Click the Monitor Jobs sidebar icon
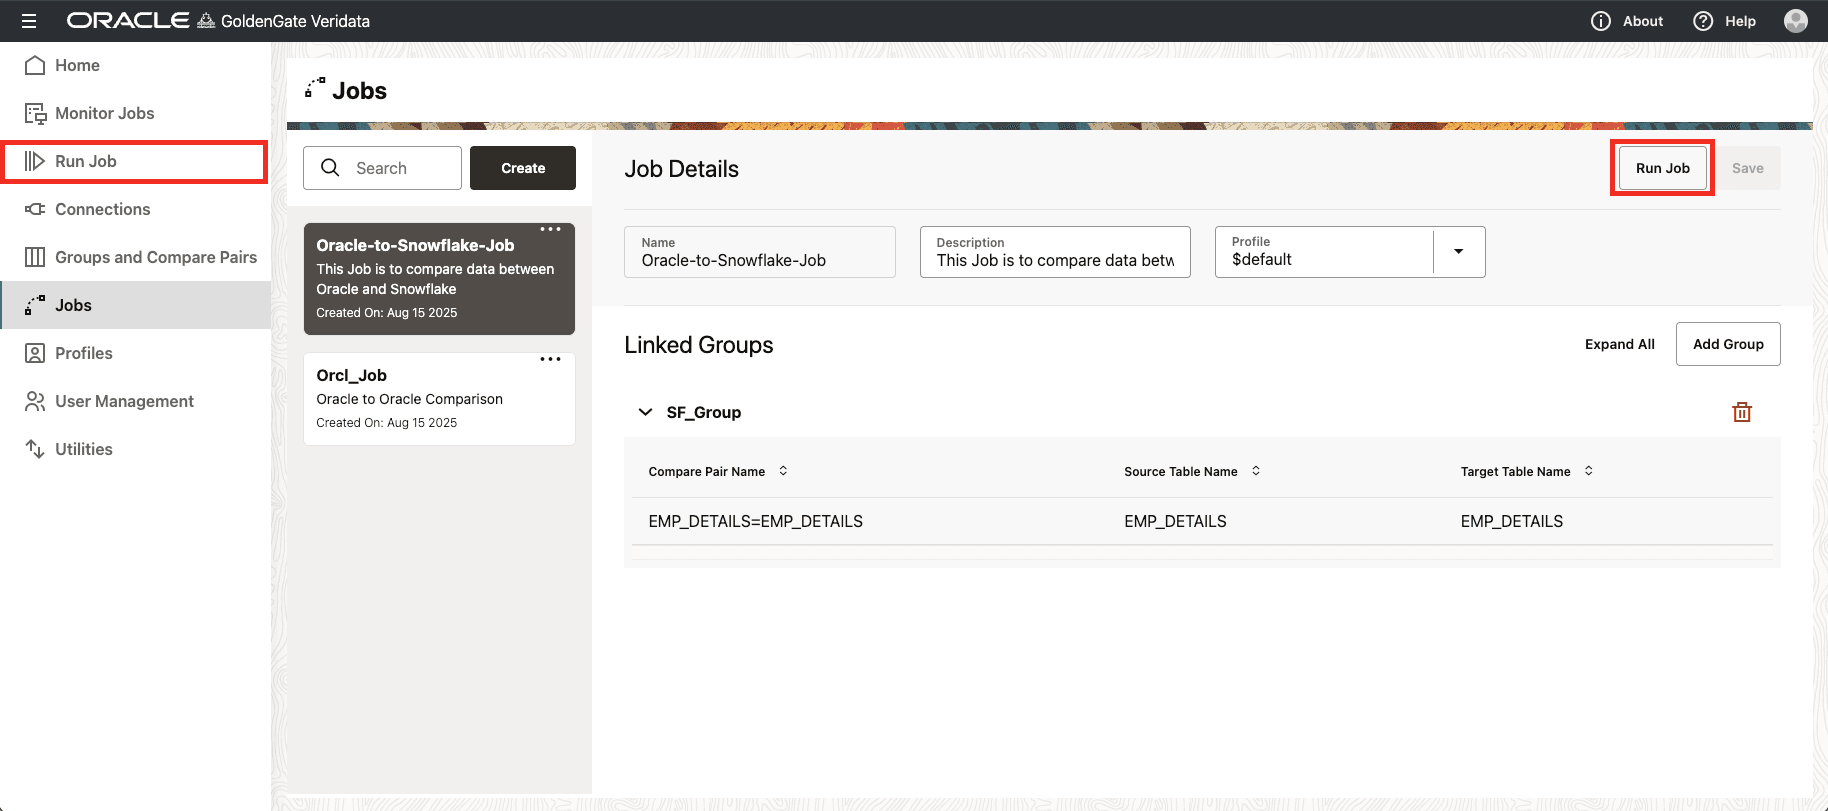Viewport: 1828px width, 811px height. pyautogui.click(x=35, y=113)
